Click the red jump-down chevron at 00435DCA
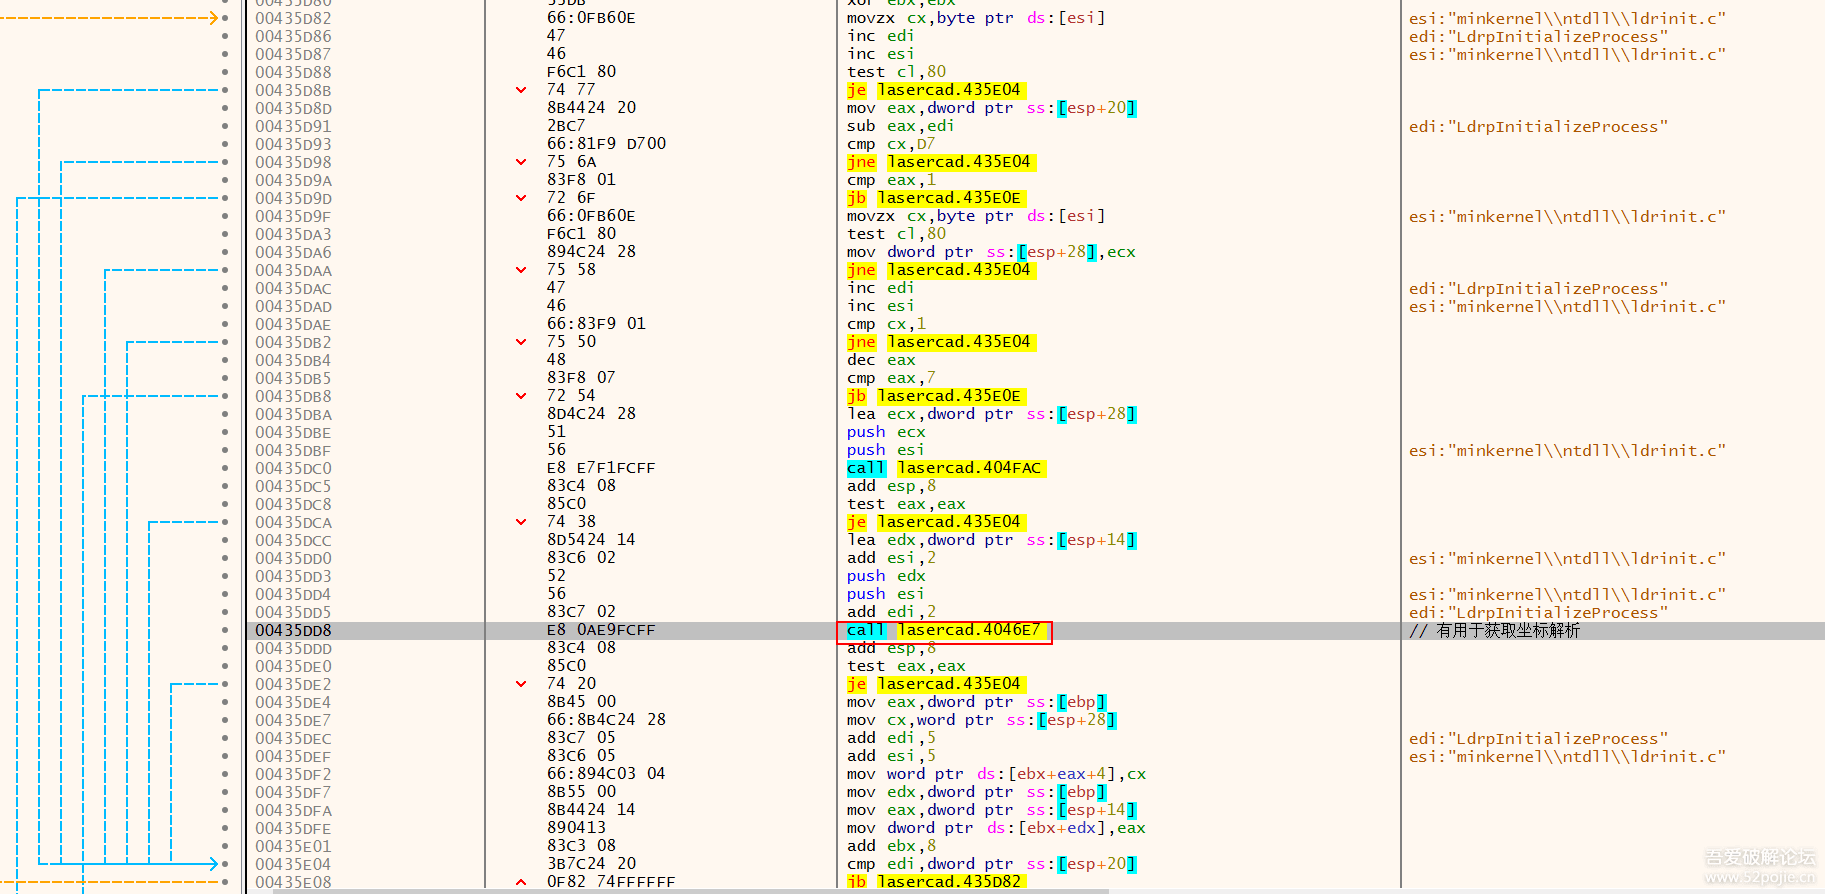Image resolution: width=1825 pixels, height=894 pixels. click(x=521, y=522)
